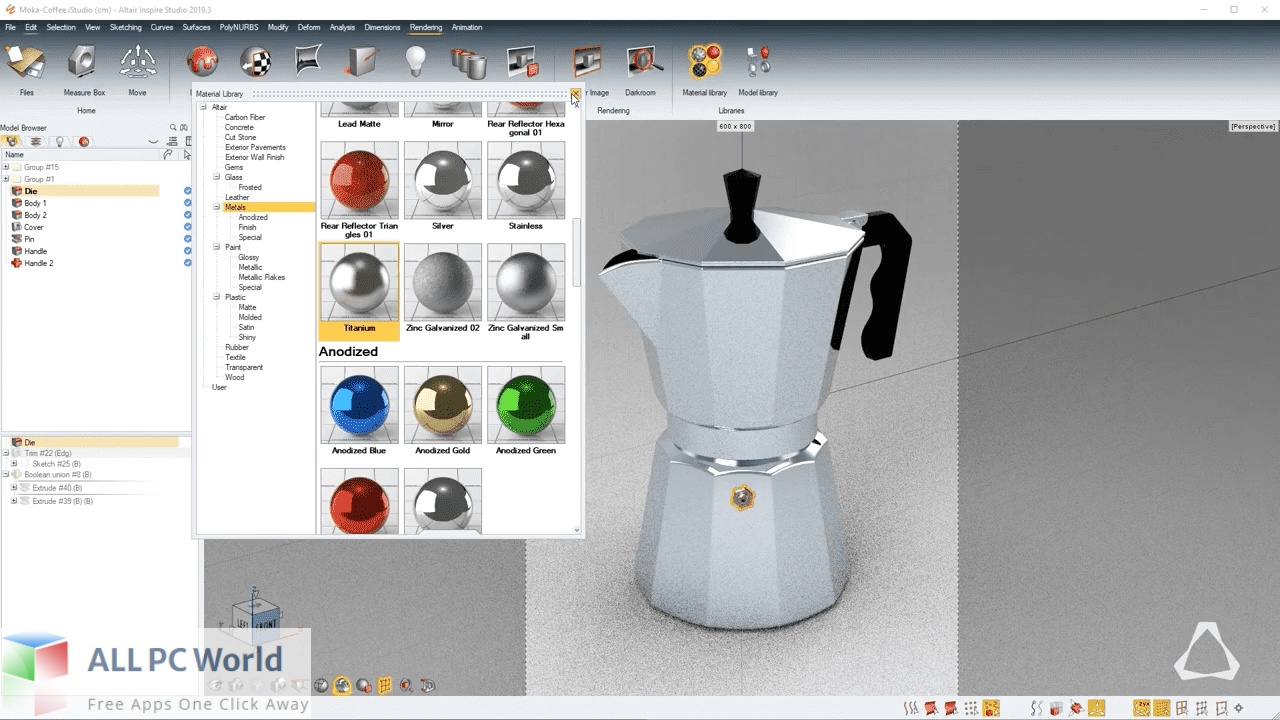Collapse the Plastic category node
The width and height of the screenshot is (1280, 720).
click(x=216, y=297)
